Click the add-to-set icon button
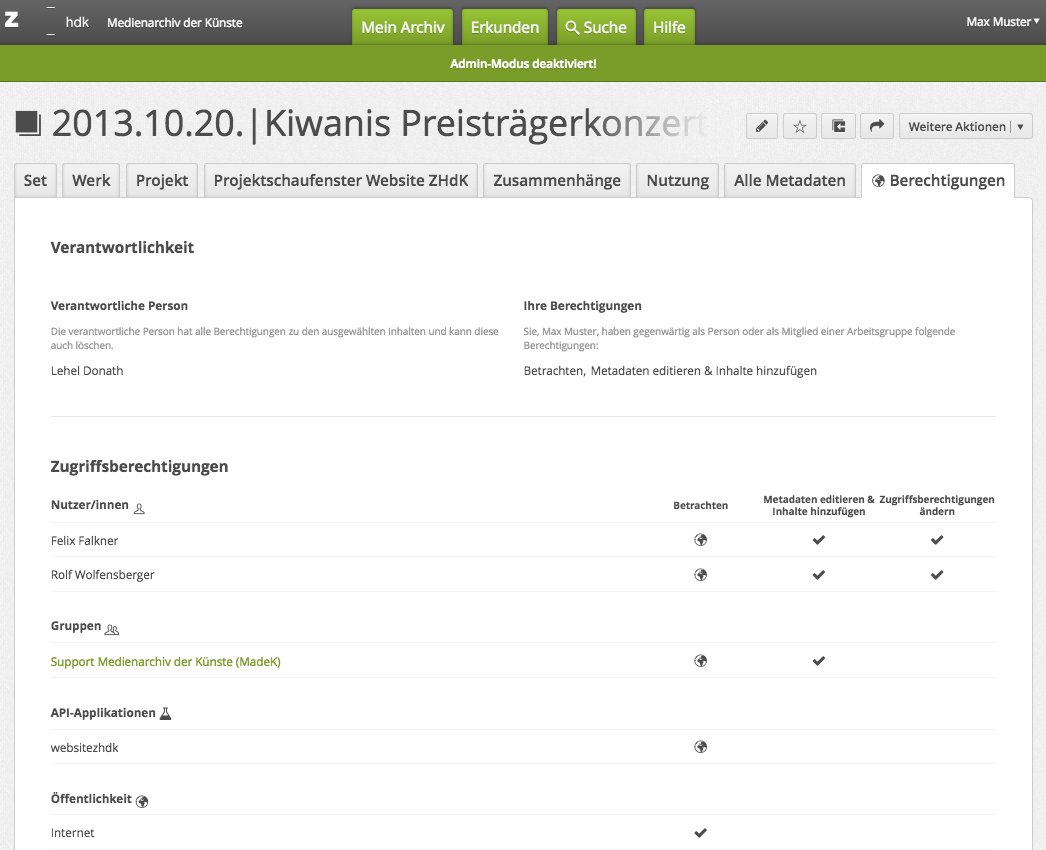Viewport: 1046px width, 850px height. click(838, 127)
